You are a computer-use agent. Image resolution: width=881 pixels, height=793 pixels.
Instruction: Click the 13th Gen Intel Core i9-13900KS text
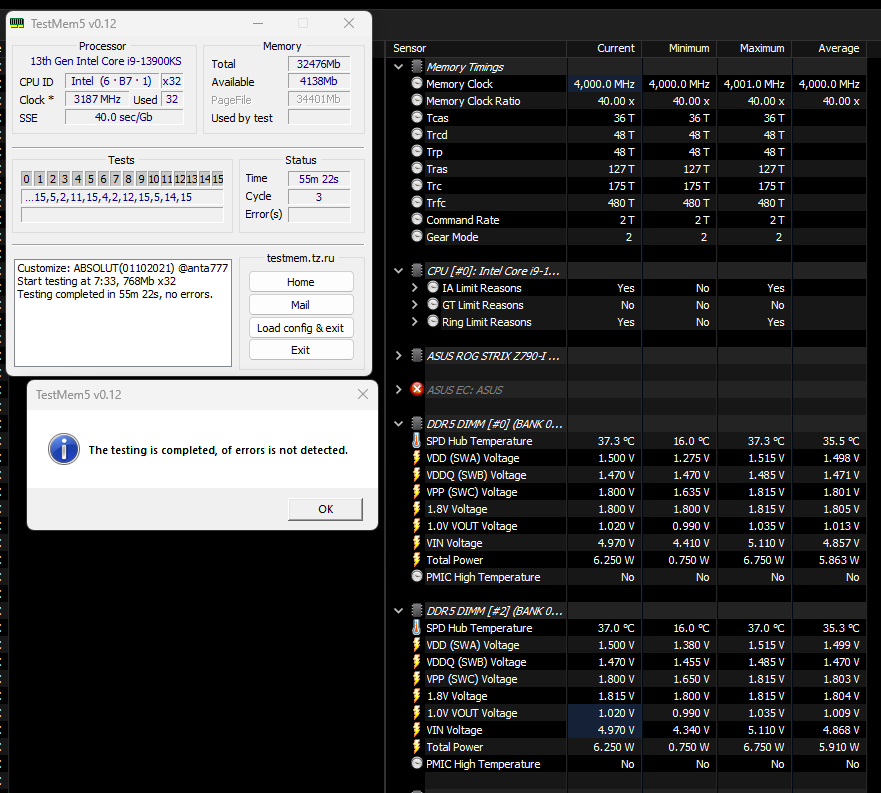click(x=106, y=61)
